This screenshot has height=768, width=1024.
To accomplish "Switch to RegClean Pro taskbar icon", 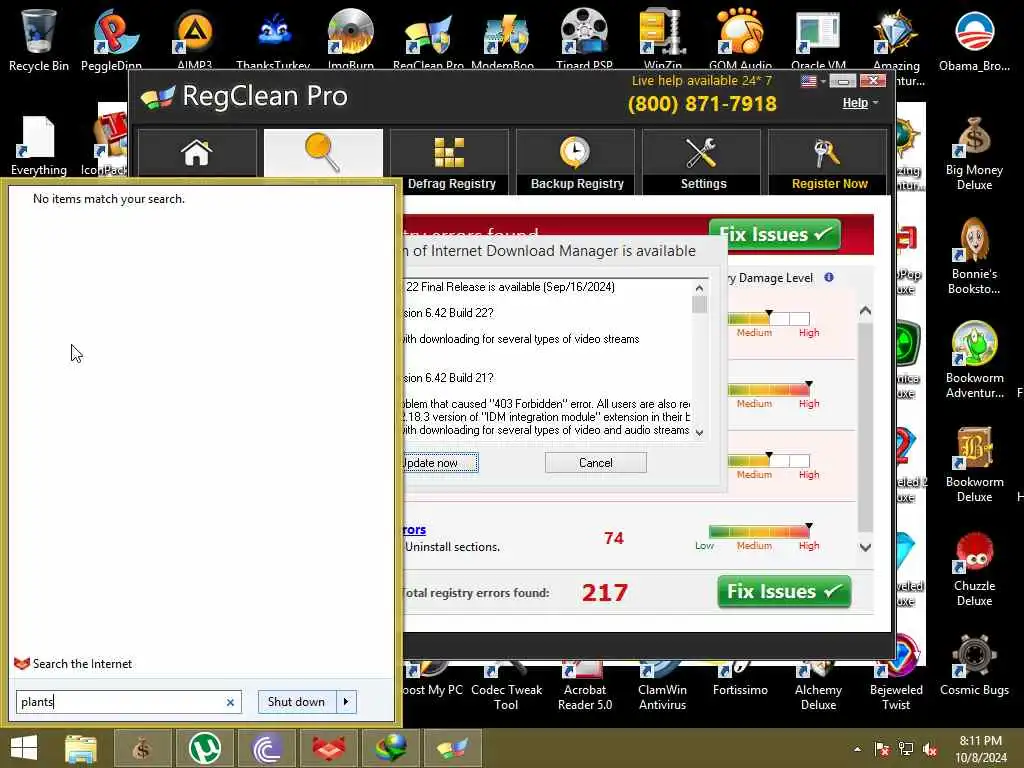I will click(452, 748).
